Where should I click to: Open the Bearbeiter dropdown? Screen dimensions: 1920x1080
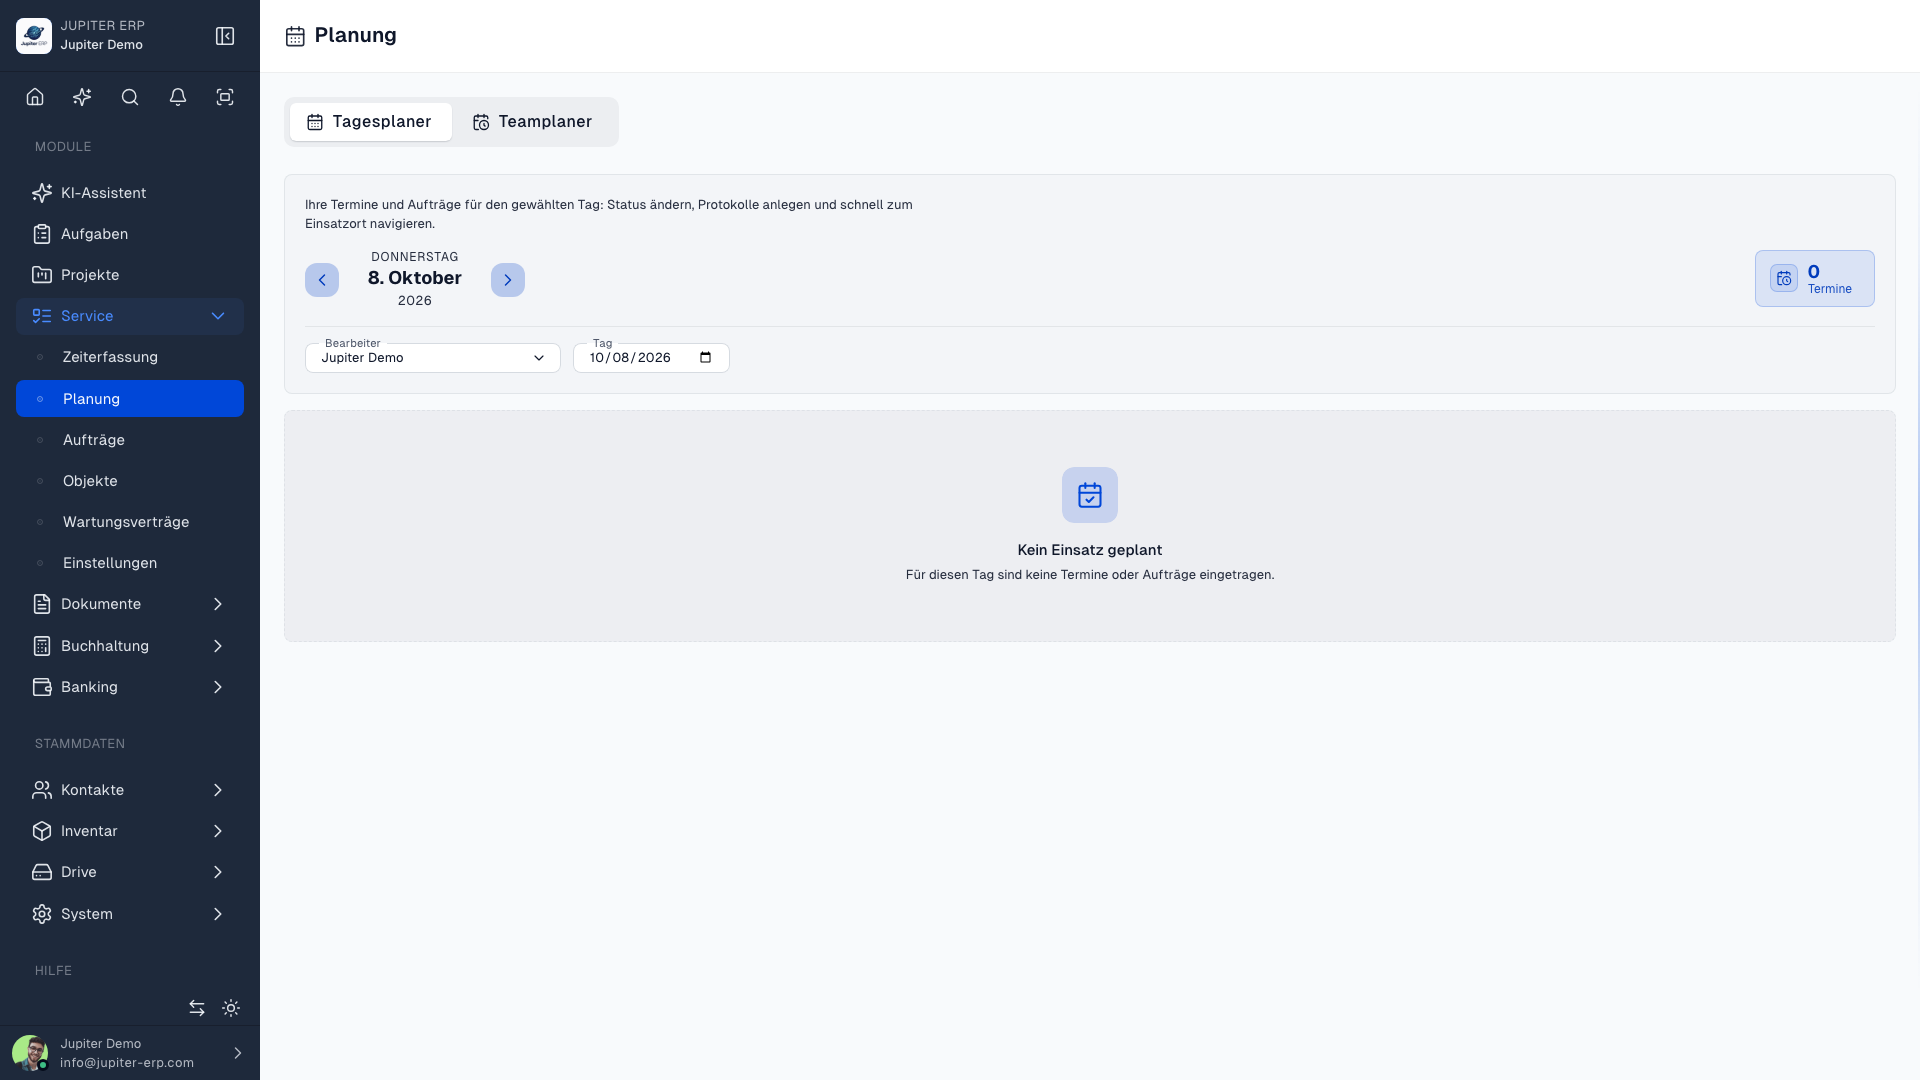[432, 358]
